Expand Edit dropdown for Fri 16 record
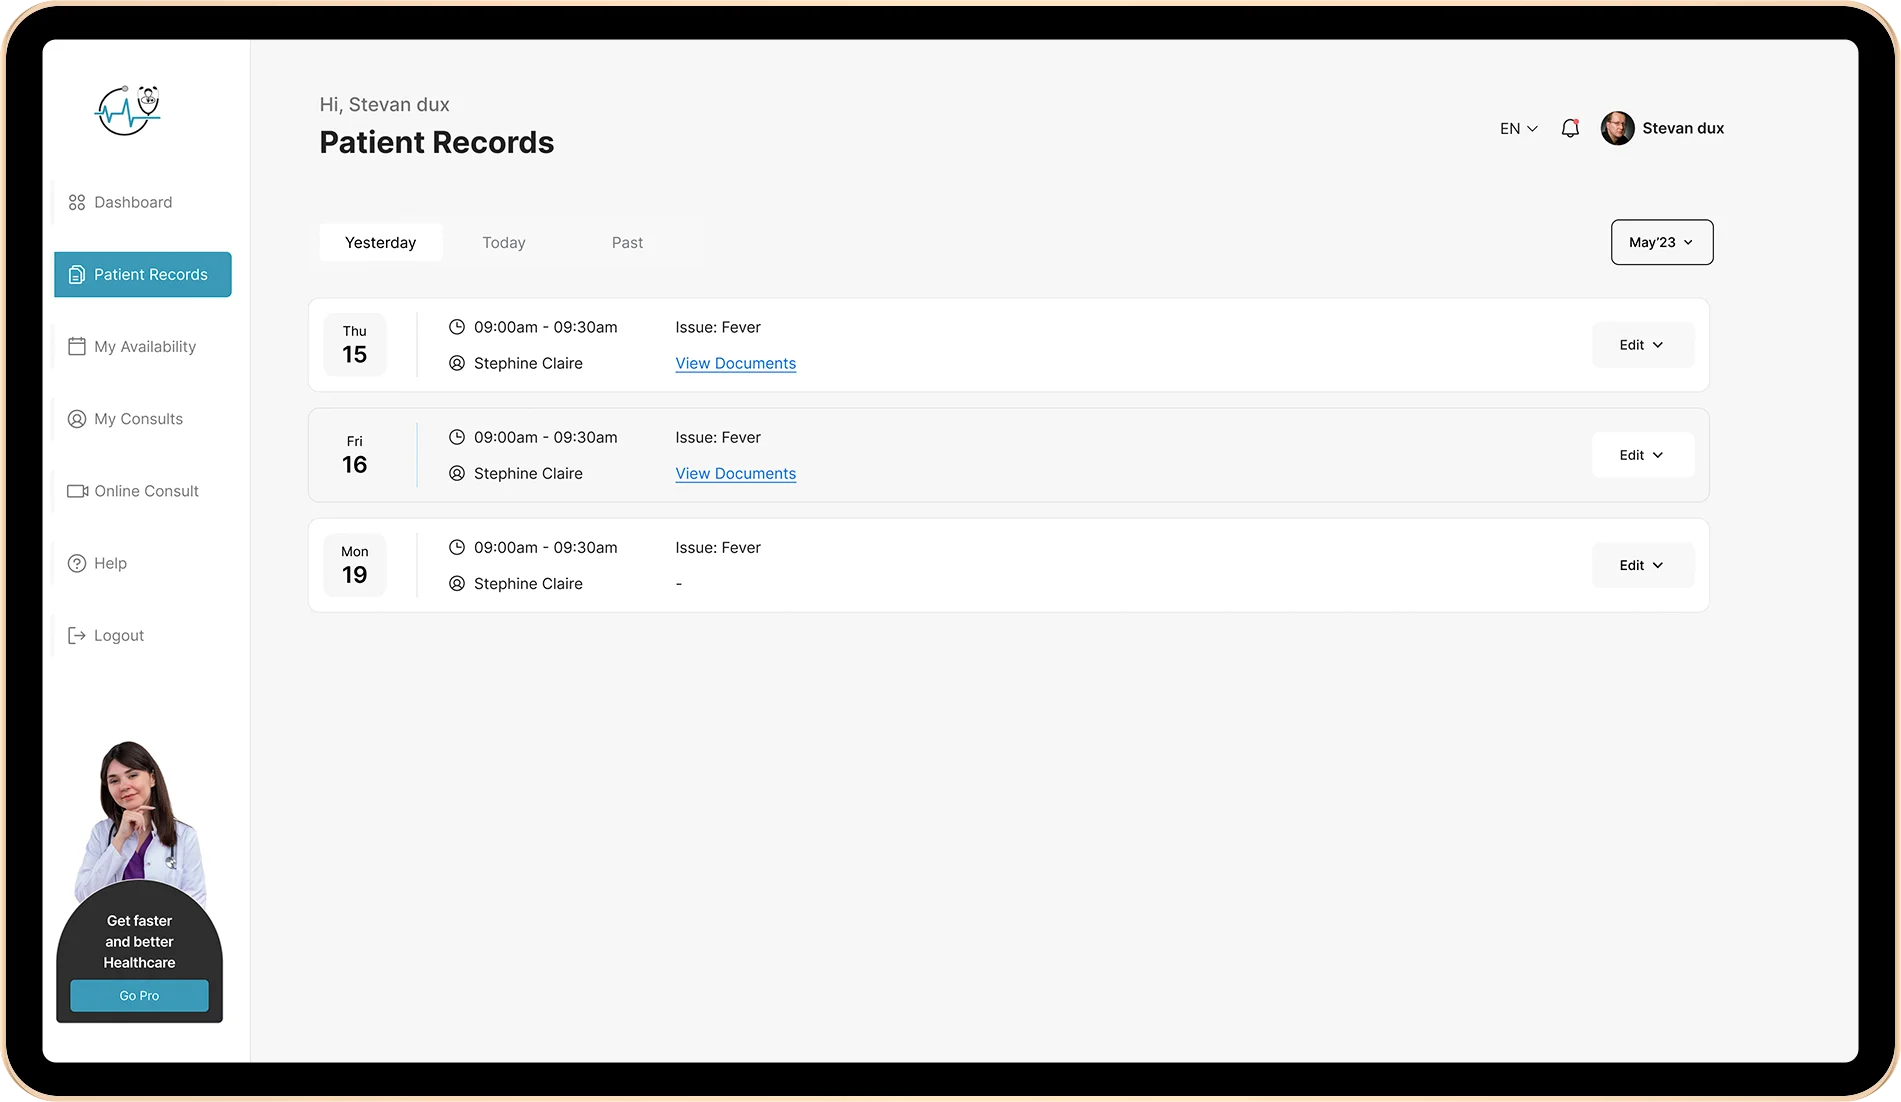The image size is (1901, 1102). (1642, 455)
